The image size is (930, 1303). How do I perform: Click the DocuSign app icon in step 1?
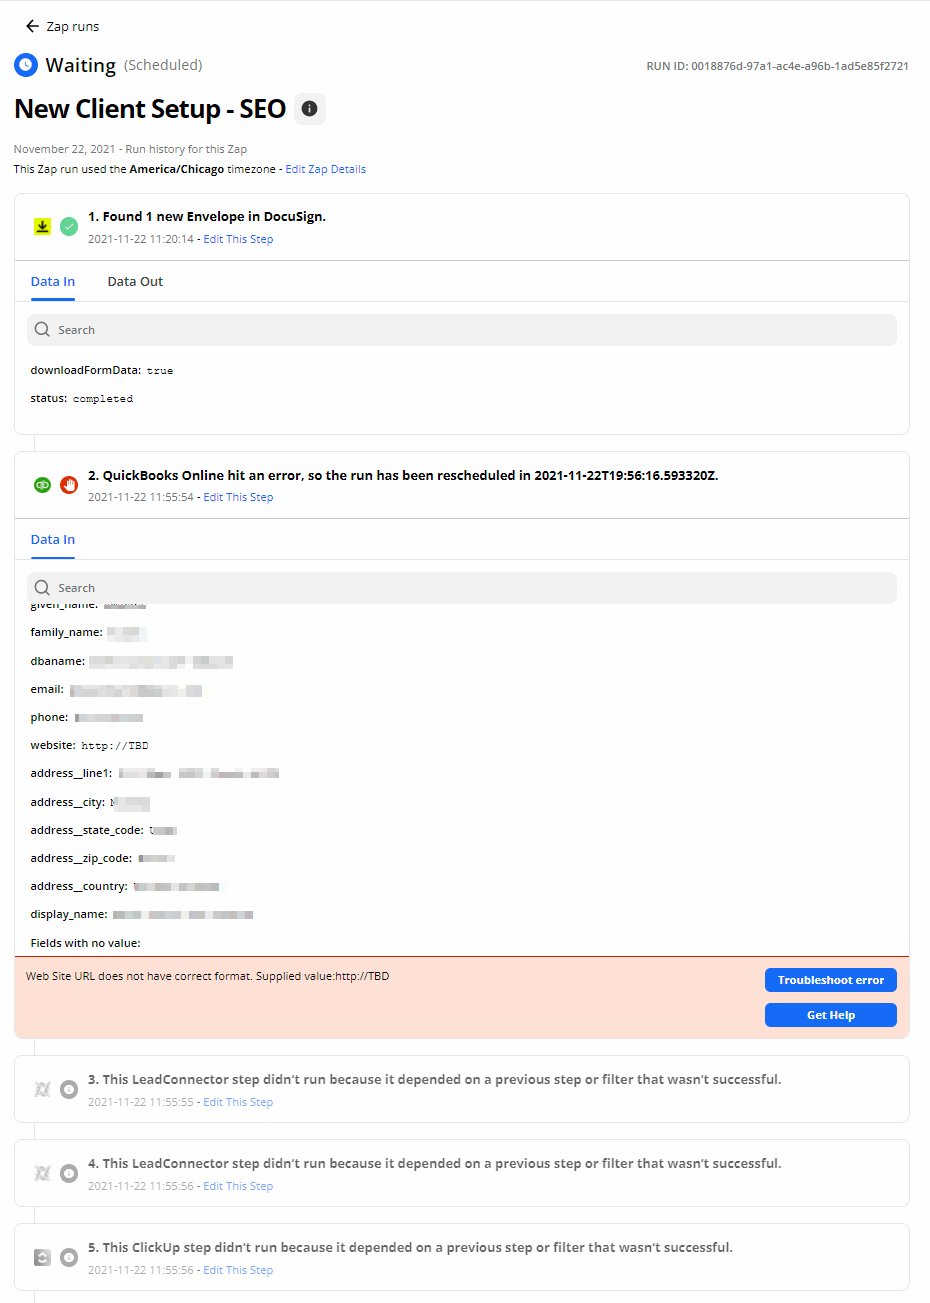coord(42,226)
